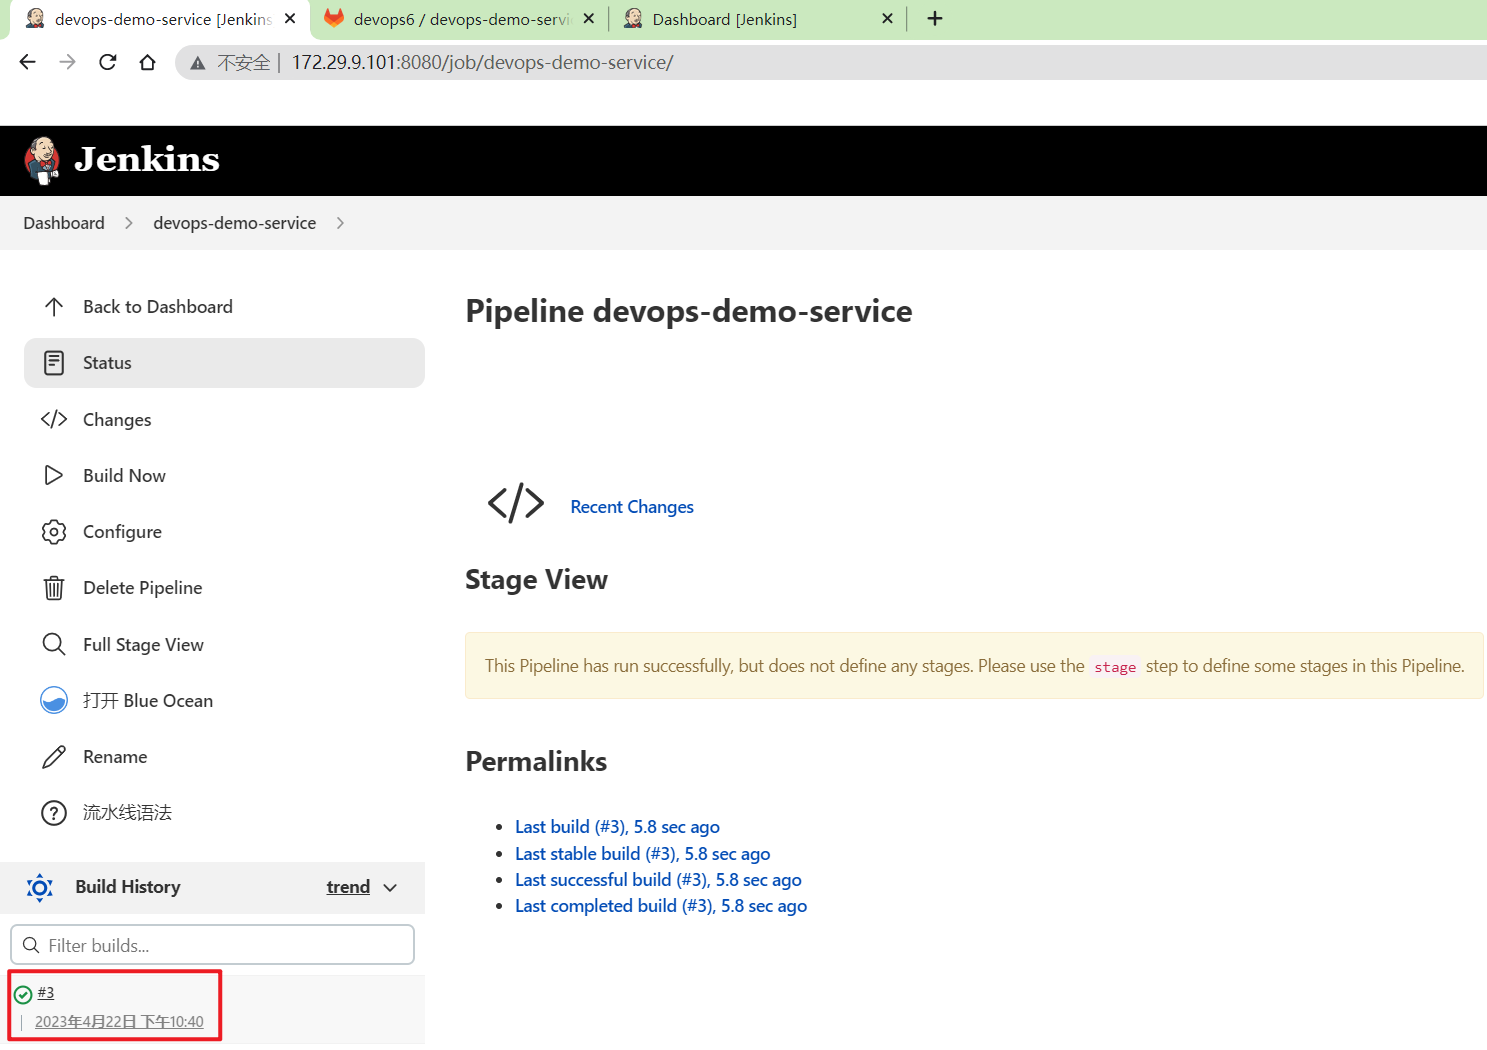Close the GitLab devops6 tab
This screenshot has width=1487, height=1050.
click(x=589, y=18)
